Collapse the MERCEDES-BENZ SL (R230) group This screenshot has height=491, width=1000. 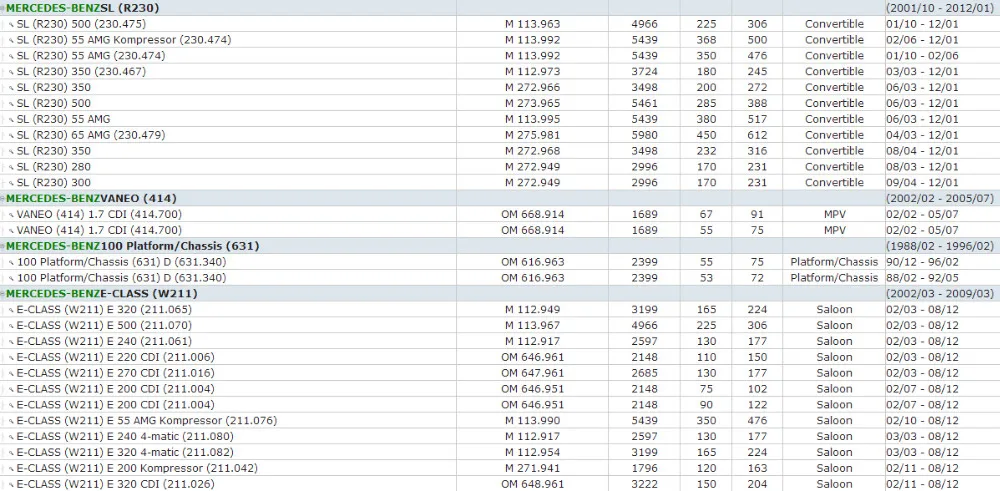click(x=3, y=8)
